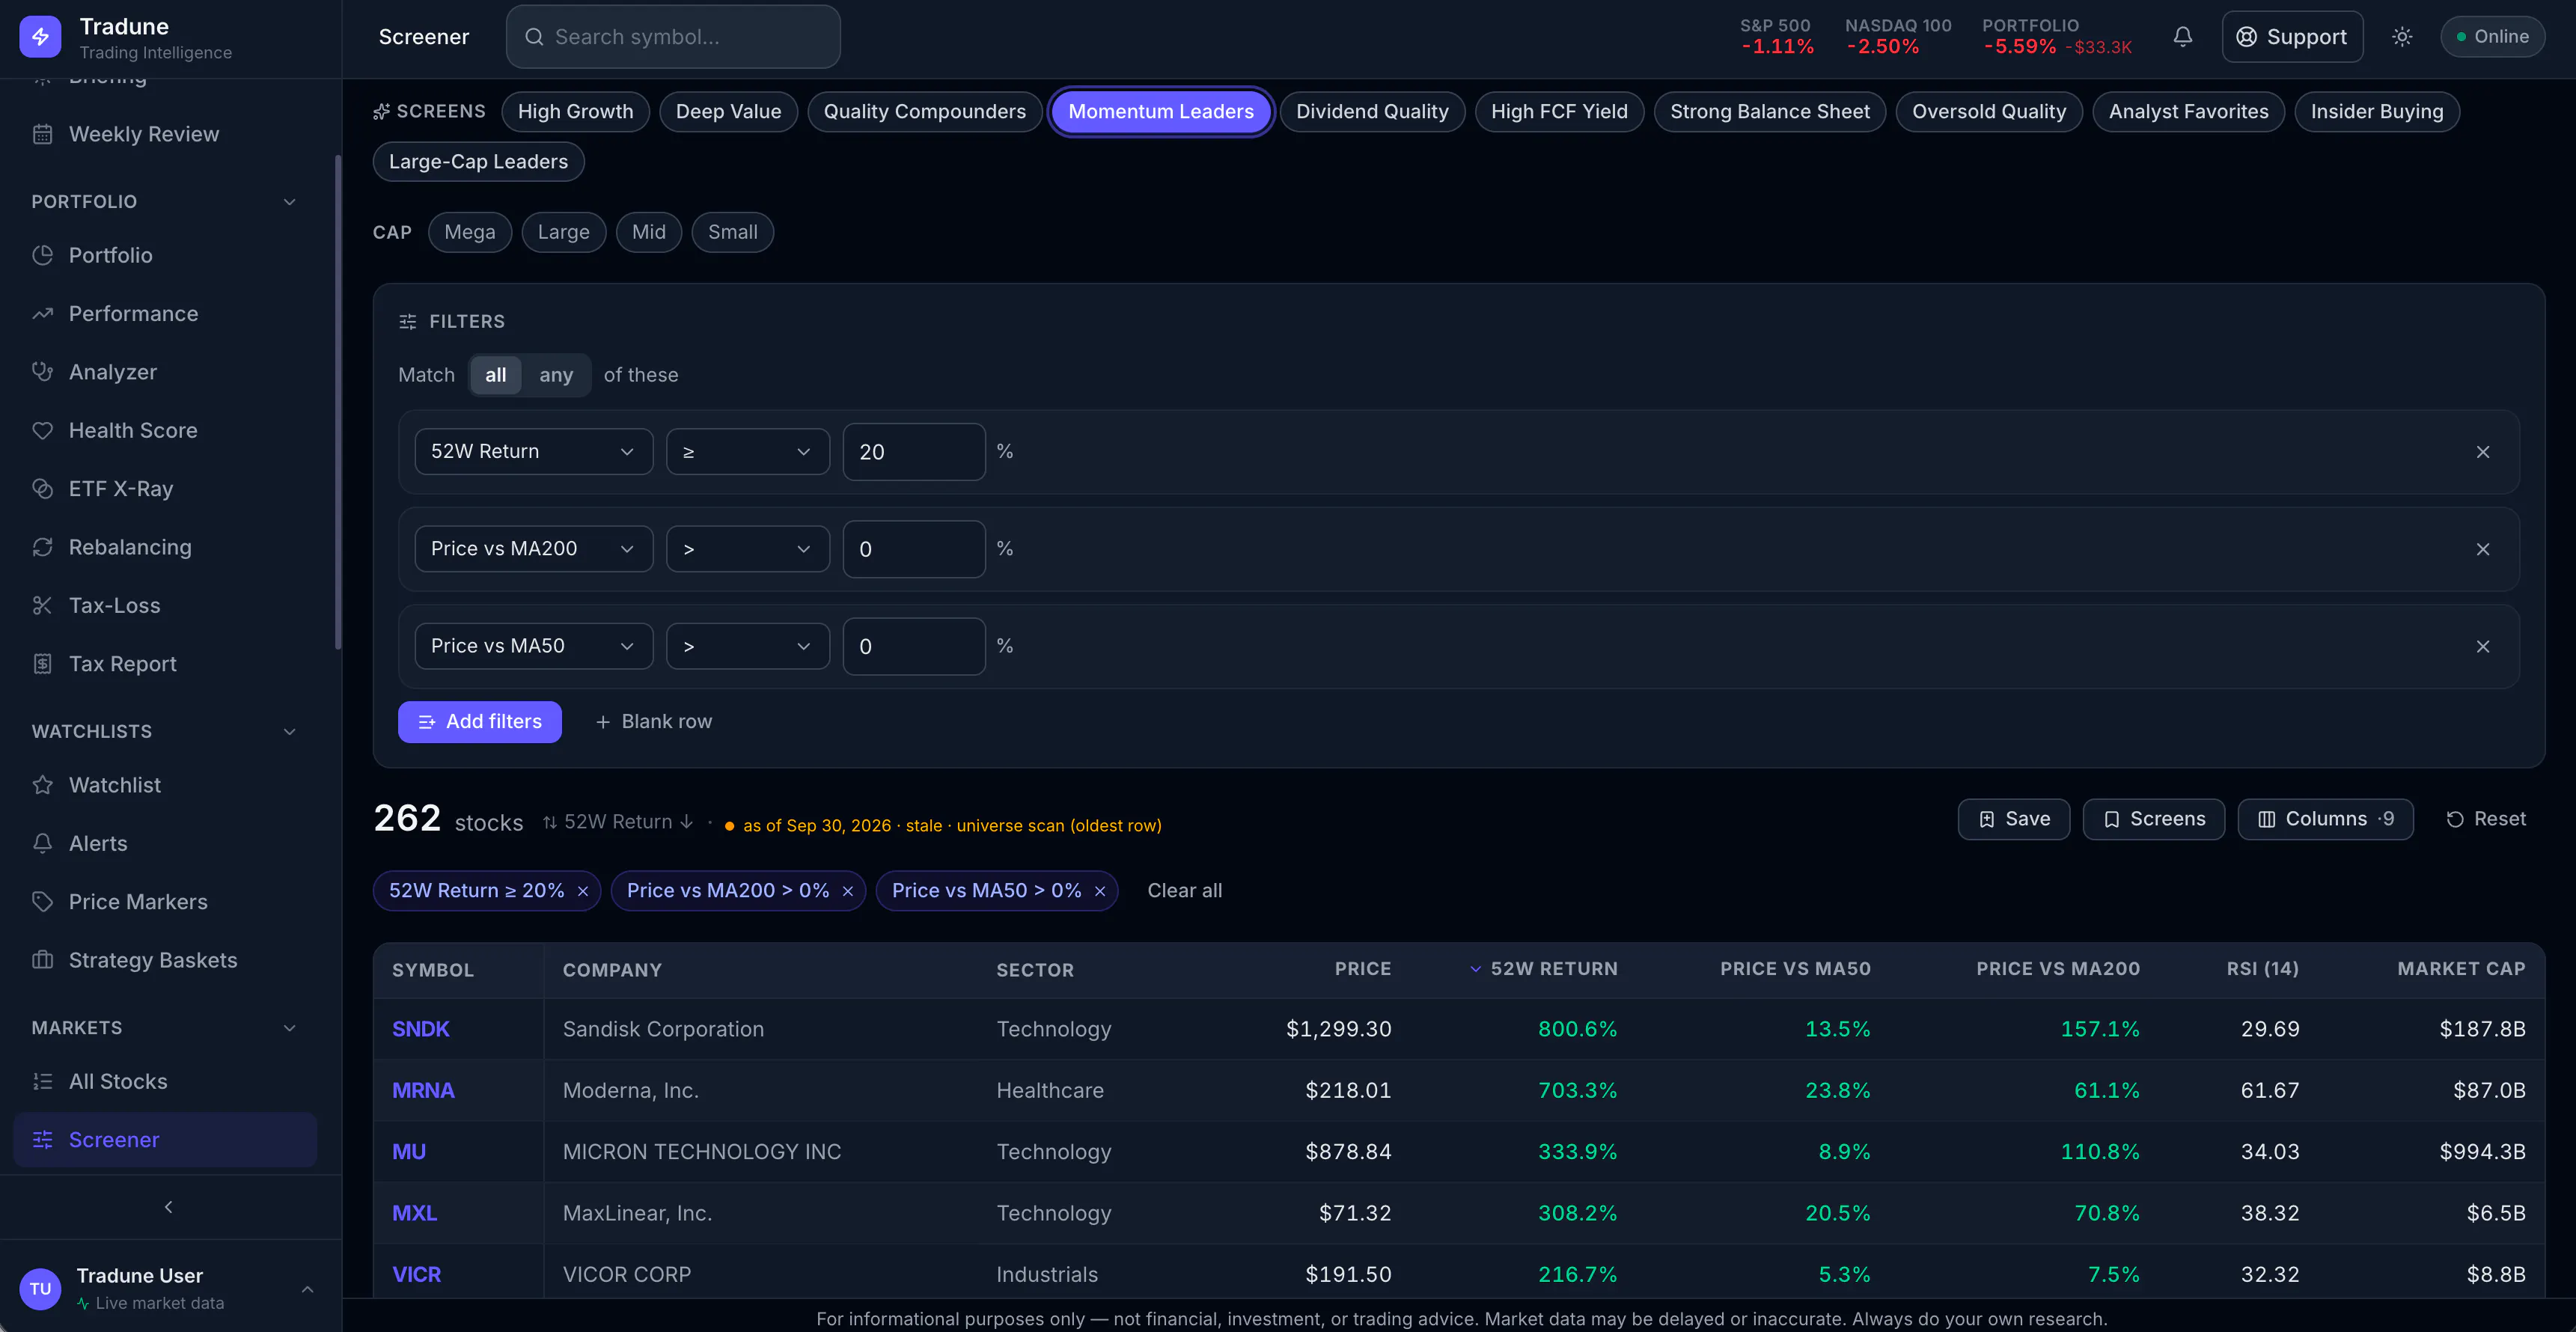
Task: Click Clear all filters link
Action: (1184, 891)
